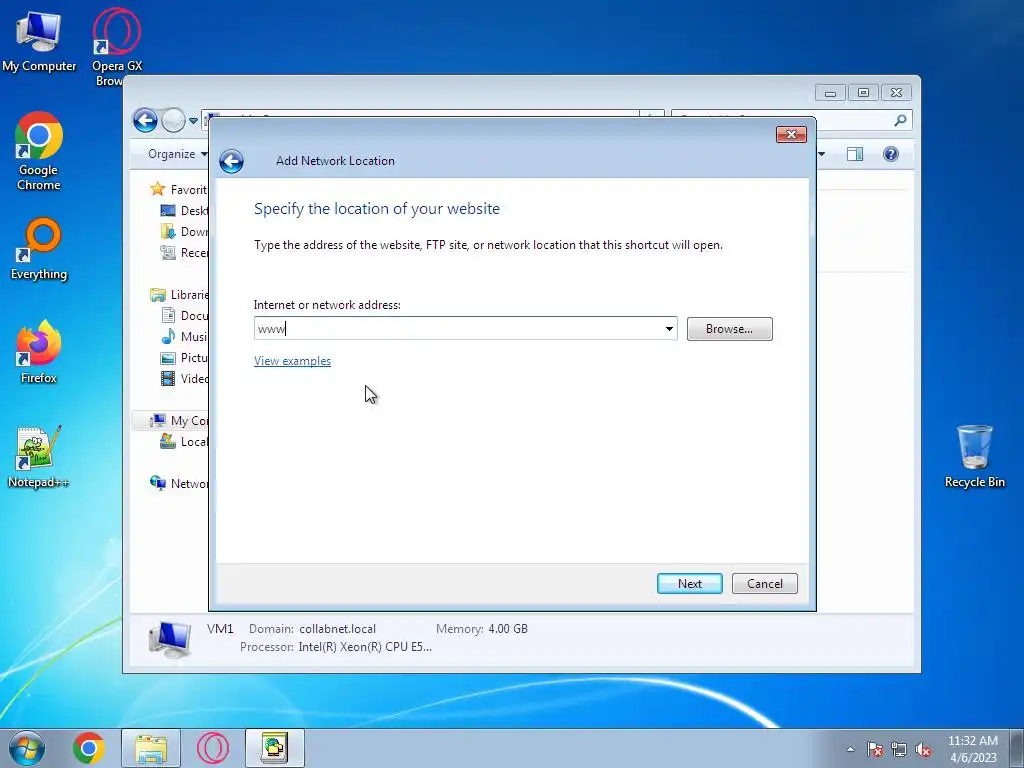This screenshot has height=768, width=1024.
Task: Select Desktop under Favorites
Action: click(184, 210)
